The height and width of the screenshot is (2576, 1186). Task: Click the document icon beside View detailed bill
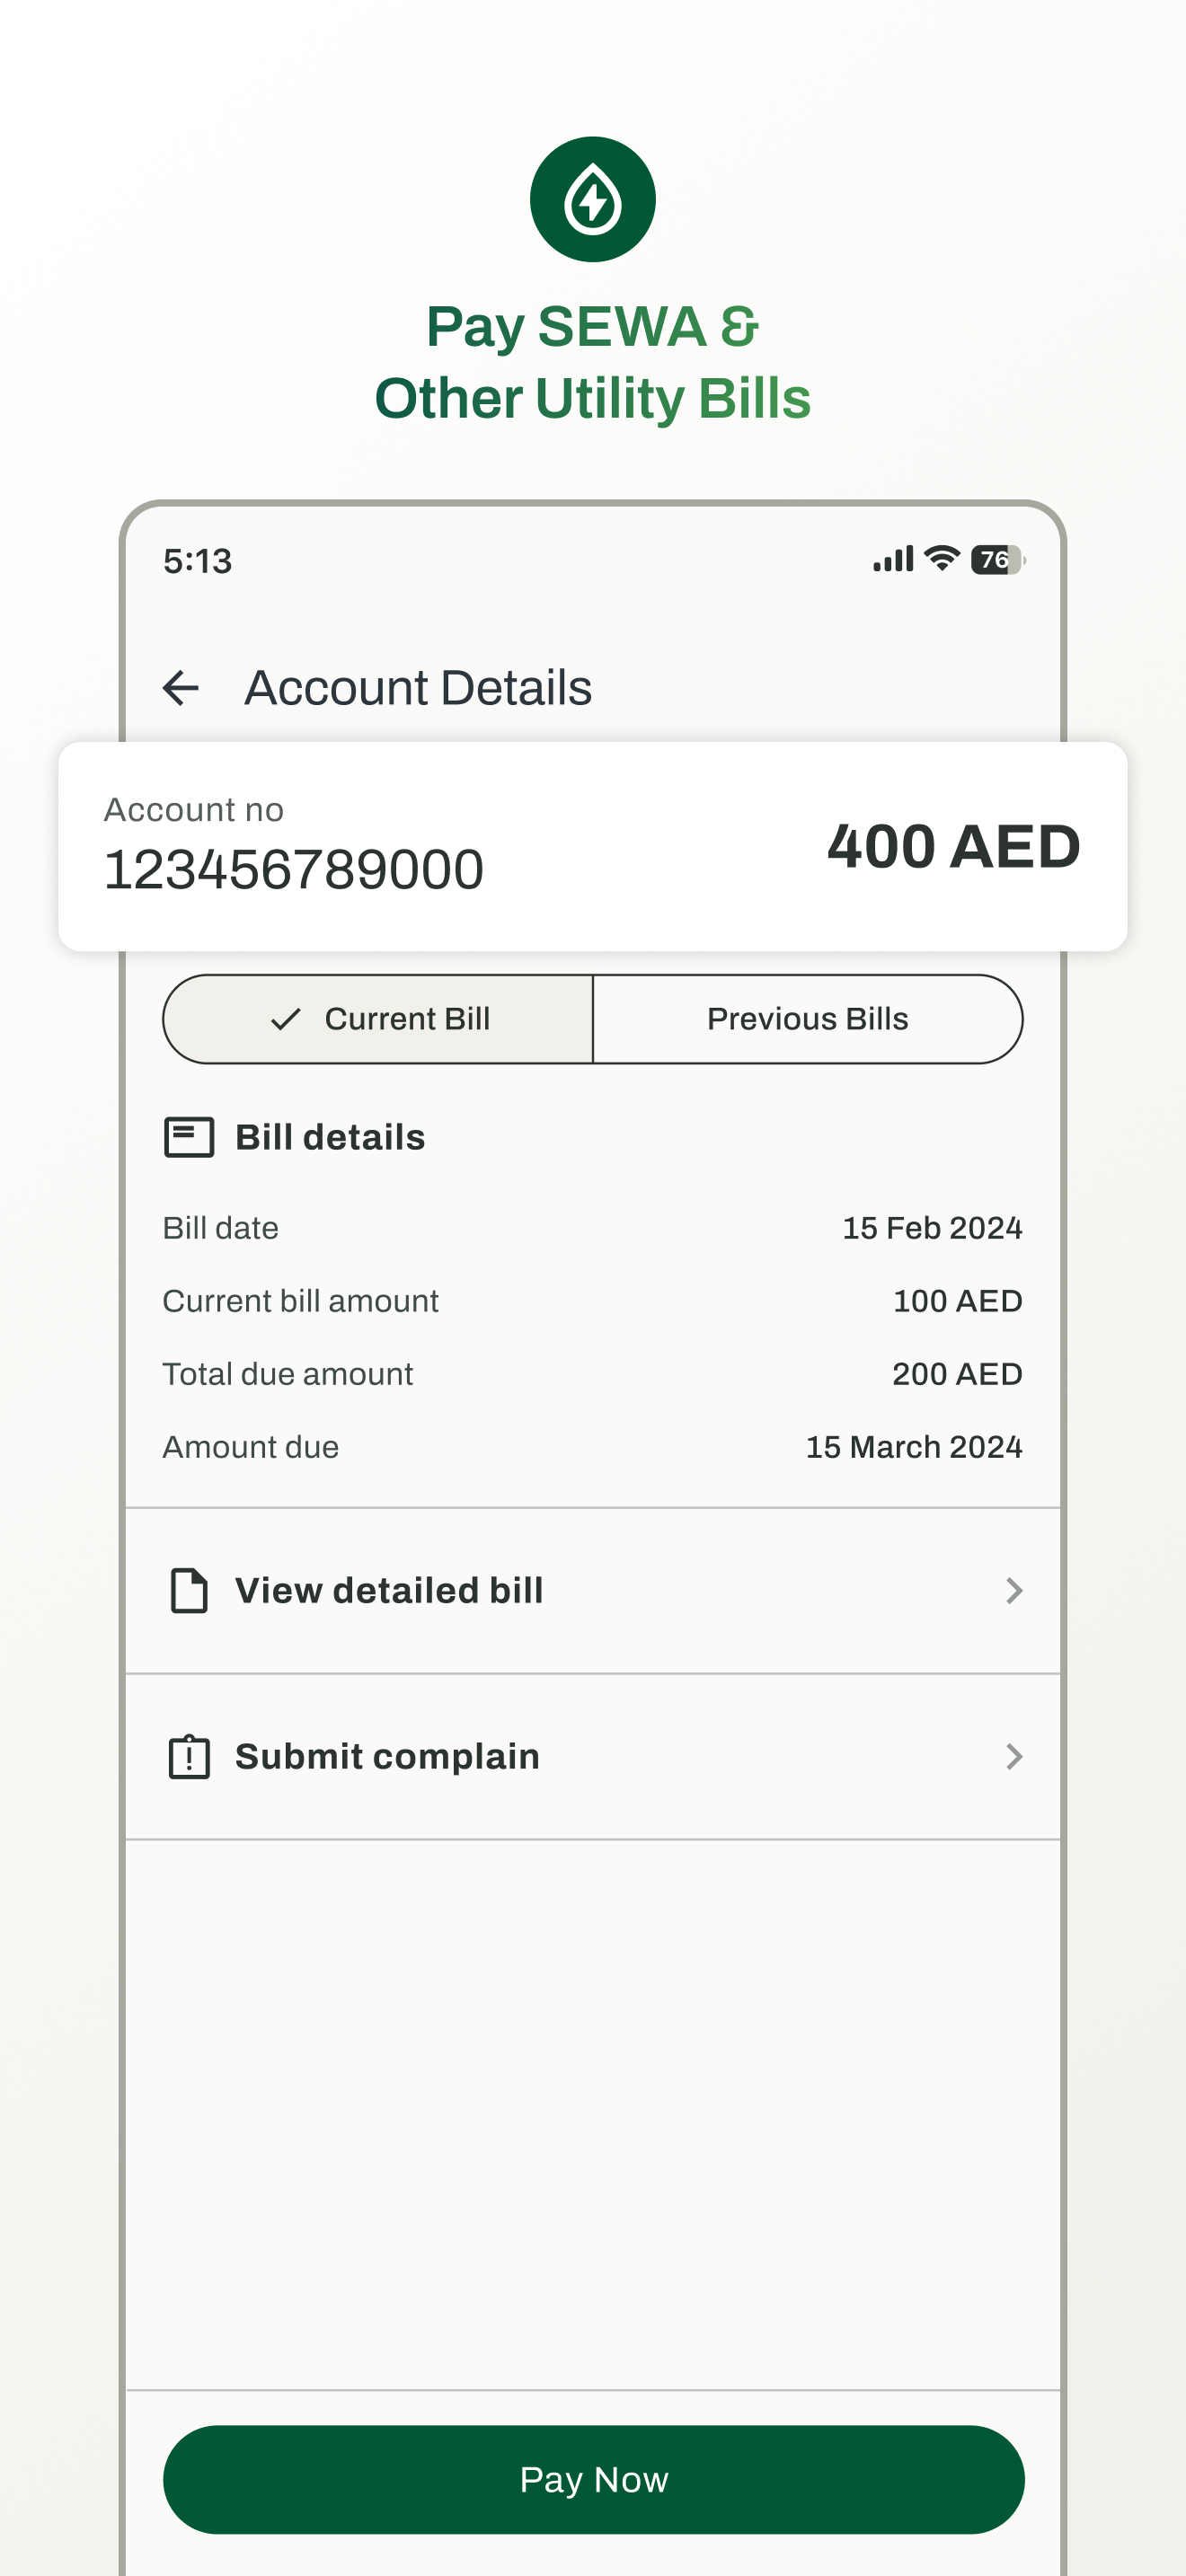coord(189,1591)
